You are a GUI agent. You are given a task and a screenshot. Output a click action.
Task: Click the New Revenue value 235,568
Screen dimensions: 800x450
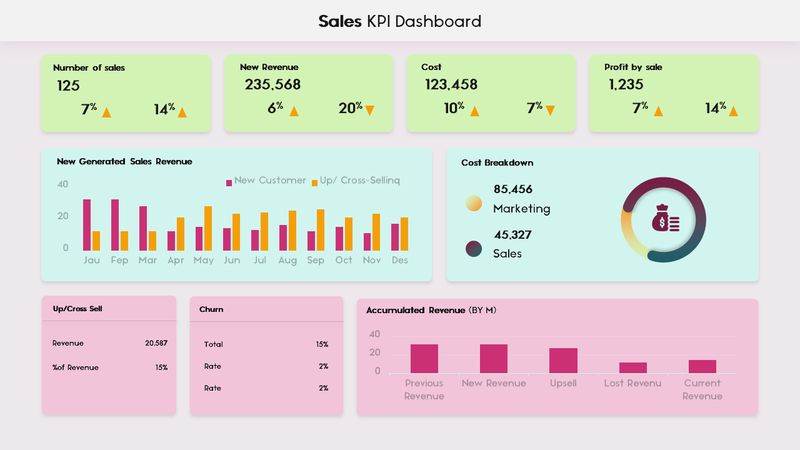click(x=272, y=84)
